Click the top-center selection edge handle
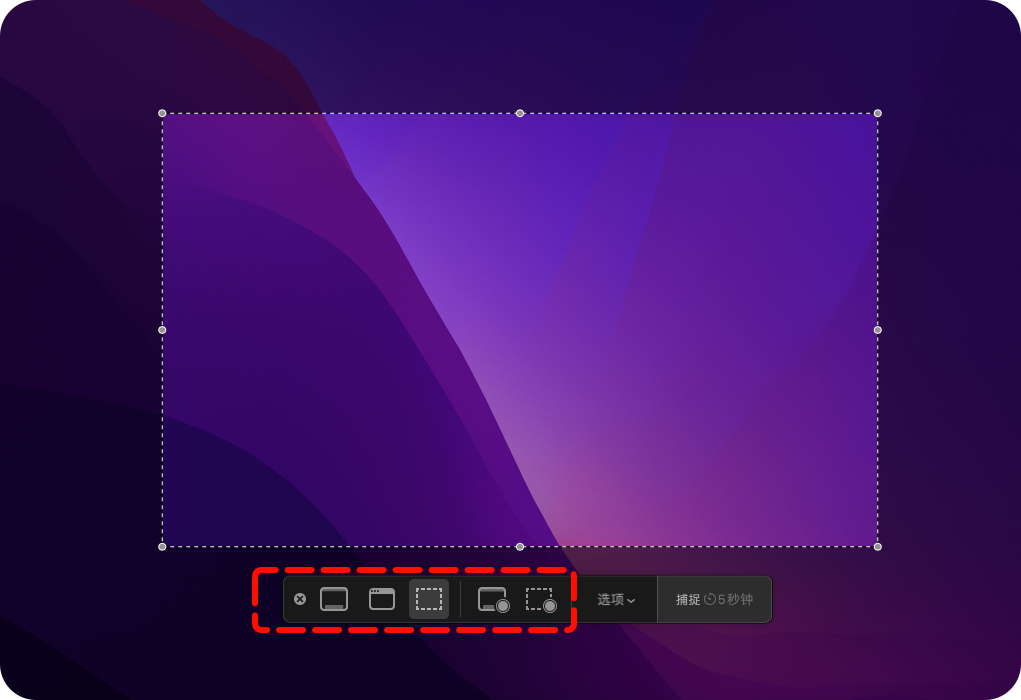The image size is (1021, 700). tap(520, 113)
